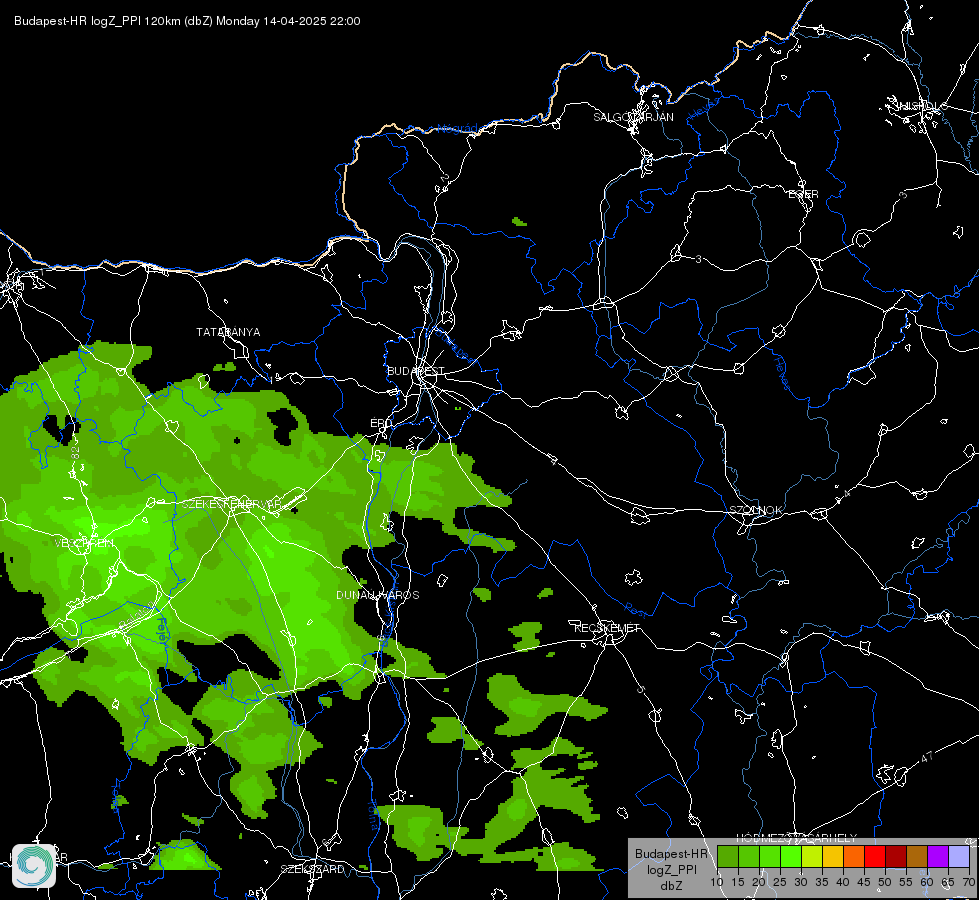Click the dbZ unit label in legend
The width and height of the screenshot is (979, 900).
pos(671,886)
